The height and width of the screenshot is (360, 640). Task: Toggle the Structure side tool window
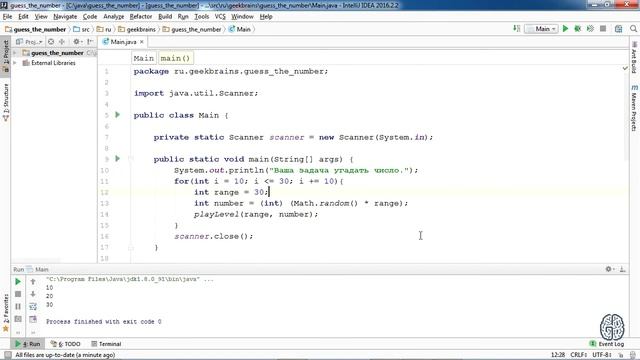(5, 103)
